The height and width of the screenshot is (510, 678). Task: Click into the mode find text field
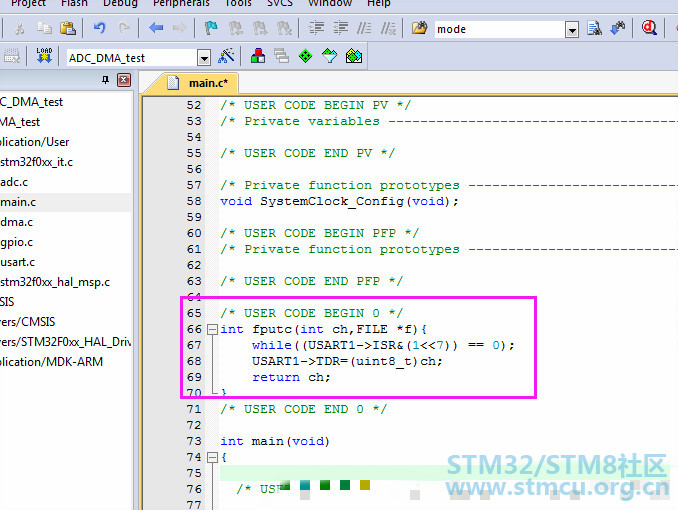point(499,29)
